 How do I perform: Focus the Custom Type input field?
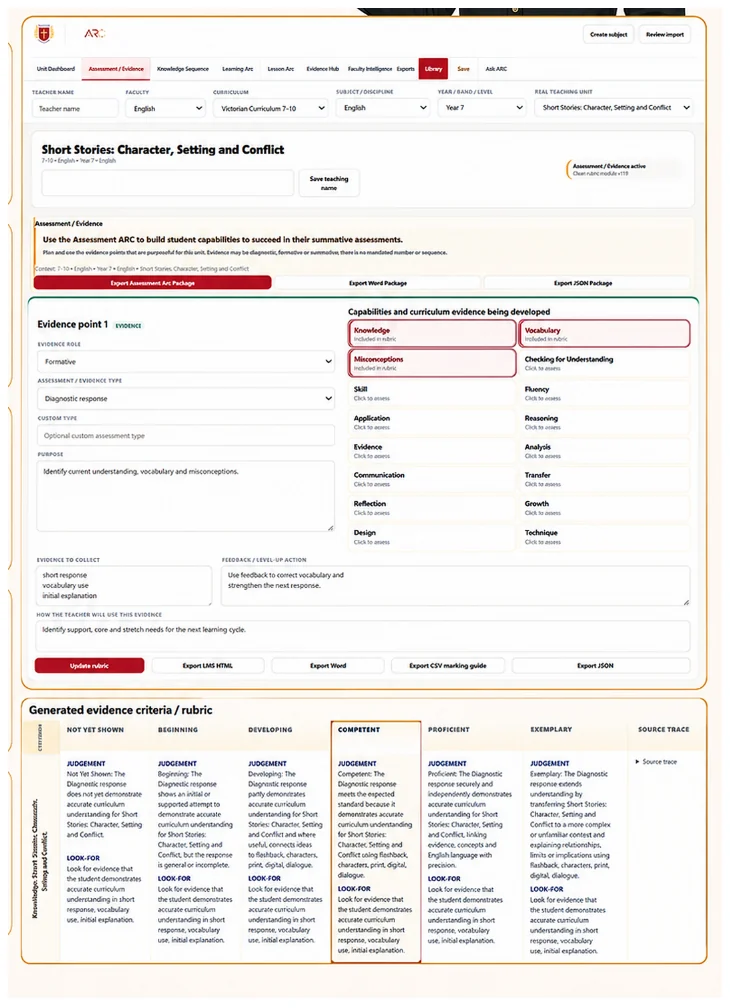click(x=186, y=435)
